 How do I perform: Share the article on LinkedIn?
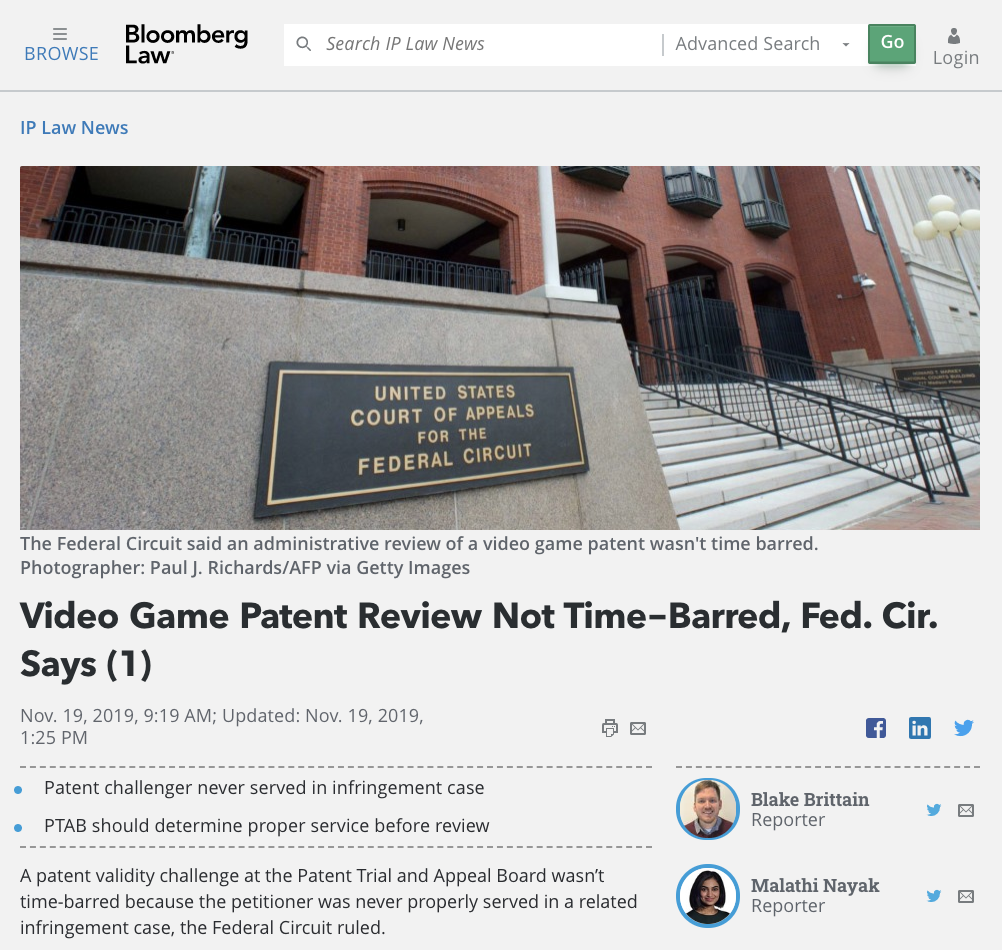point(920,728)
